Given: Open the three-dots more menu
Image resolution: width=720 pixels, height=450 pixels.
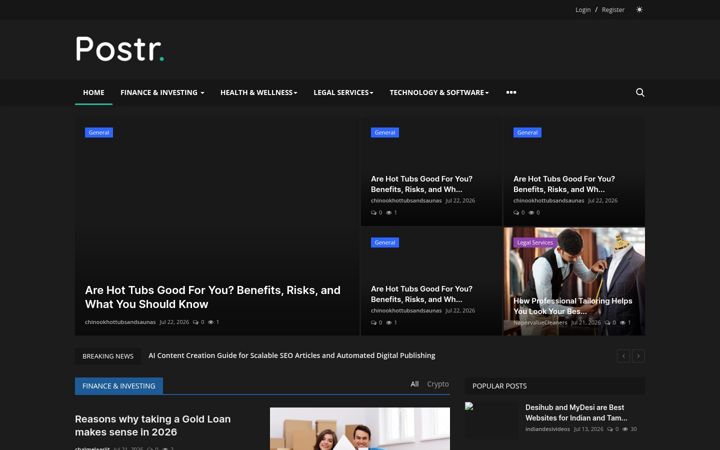Looking at the screenshot, I should click(511, 92).
